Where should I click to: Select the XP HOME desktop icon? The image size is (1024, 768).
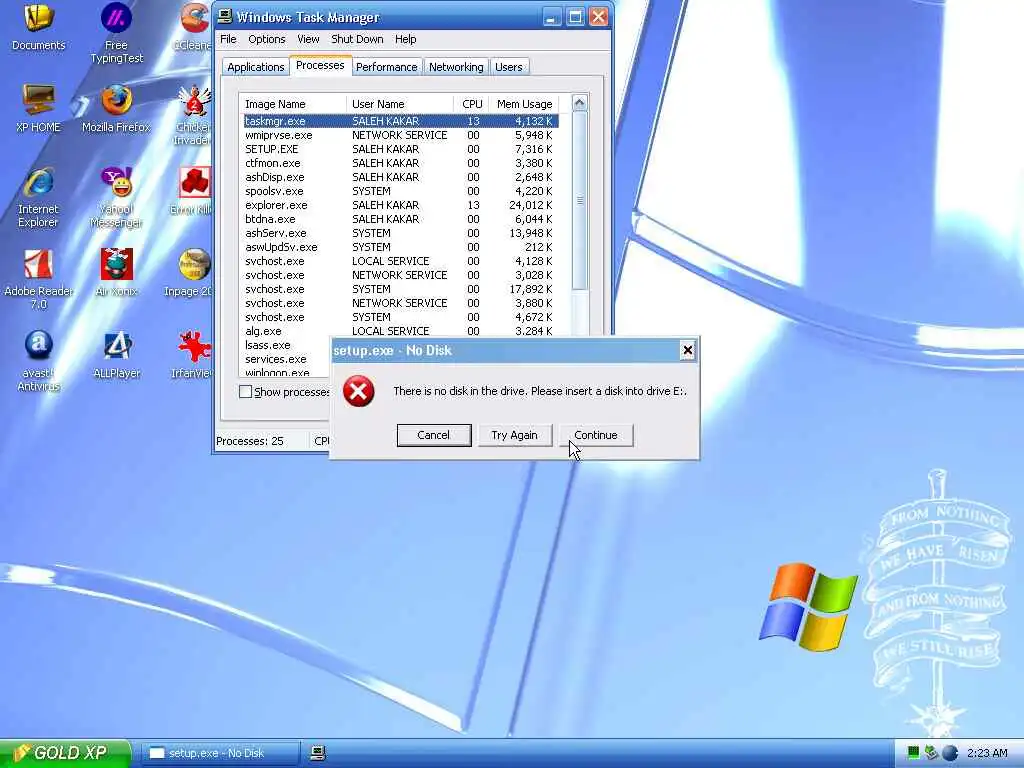point(38,108)
